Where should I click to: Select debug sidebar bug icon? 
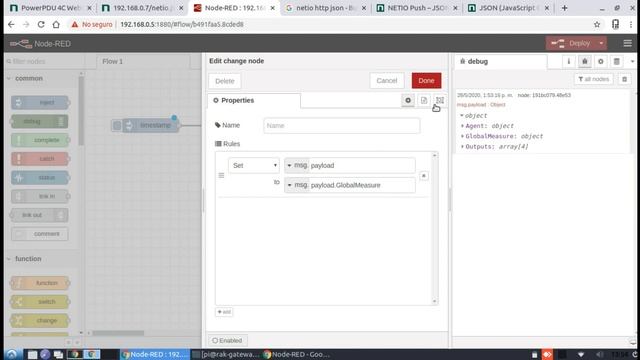(x=584, y=61)
